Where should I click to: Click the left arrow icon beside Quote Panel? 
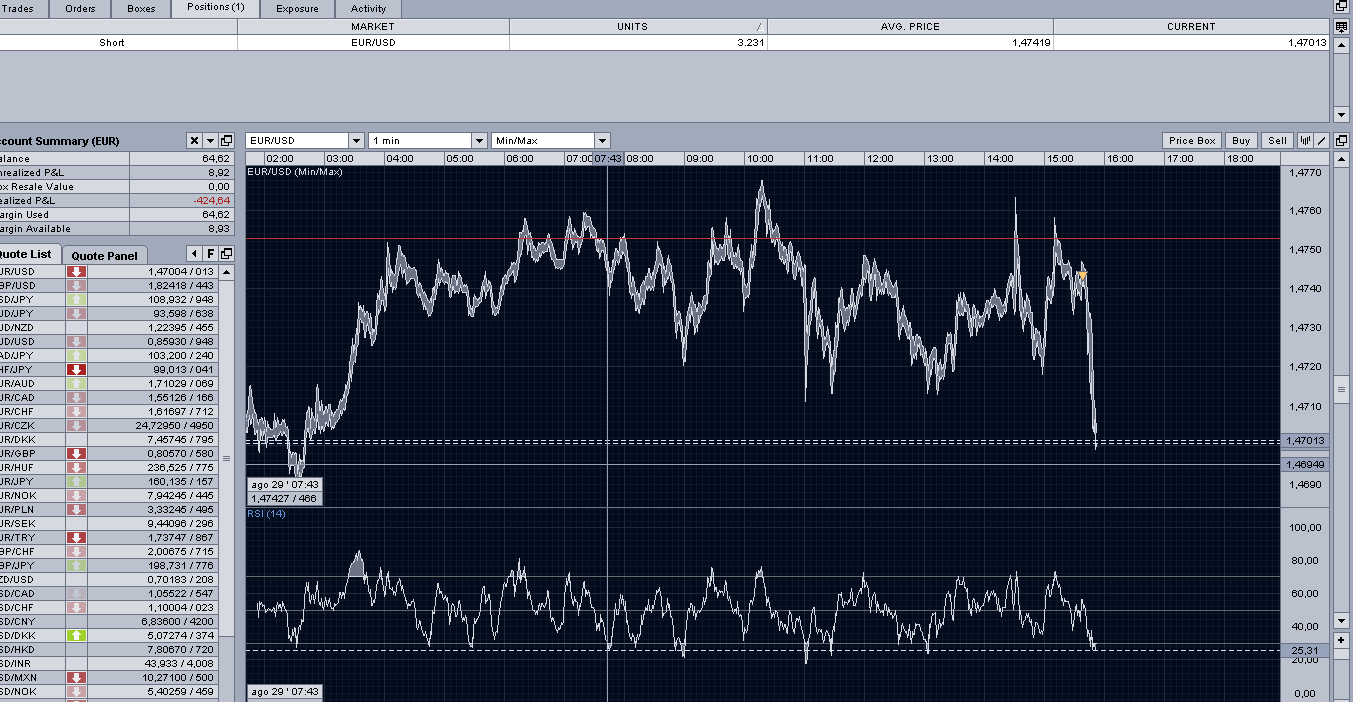pyautogui.click(x=195, y=254)
